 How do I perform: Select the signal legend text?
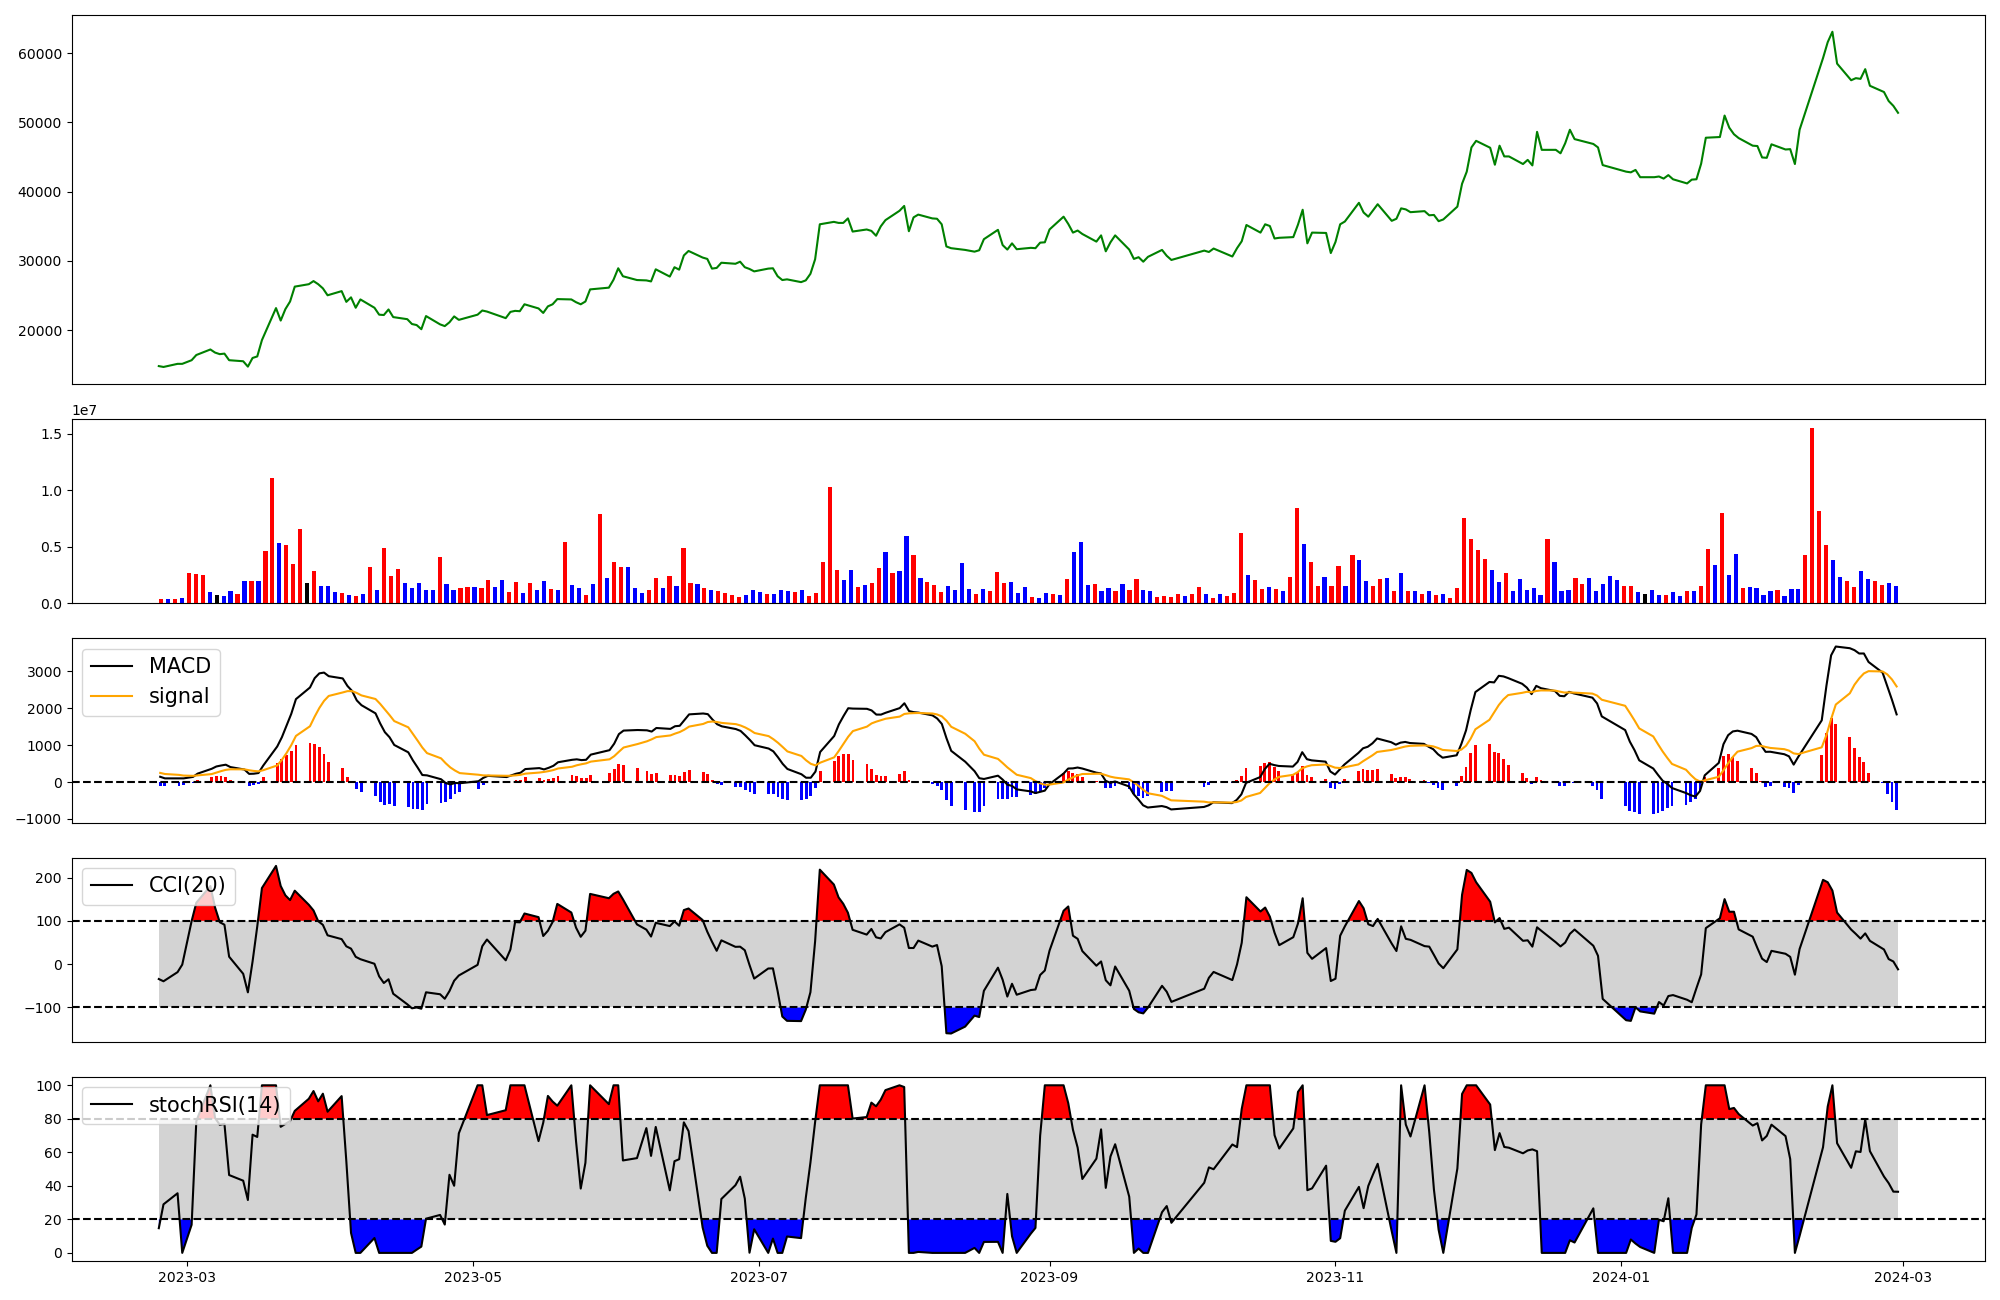click(x=179, y=696)
